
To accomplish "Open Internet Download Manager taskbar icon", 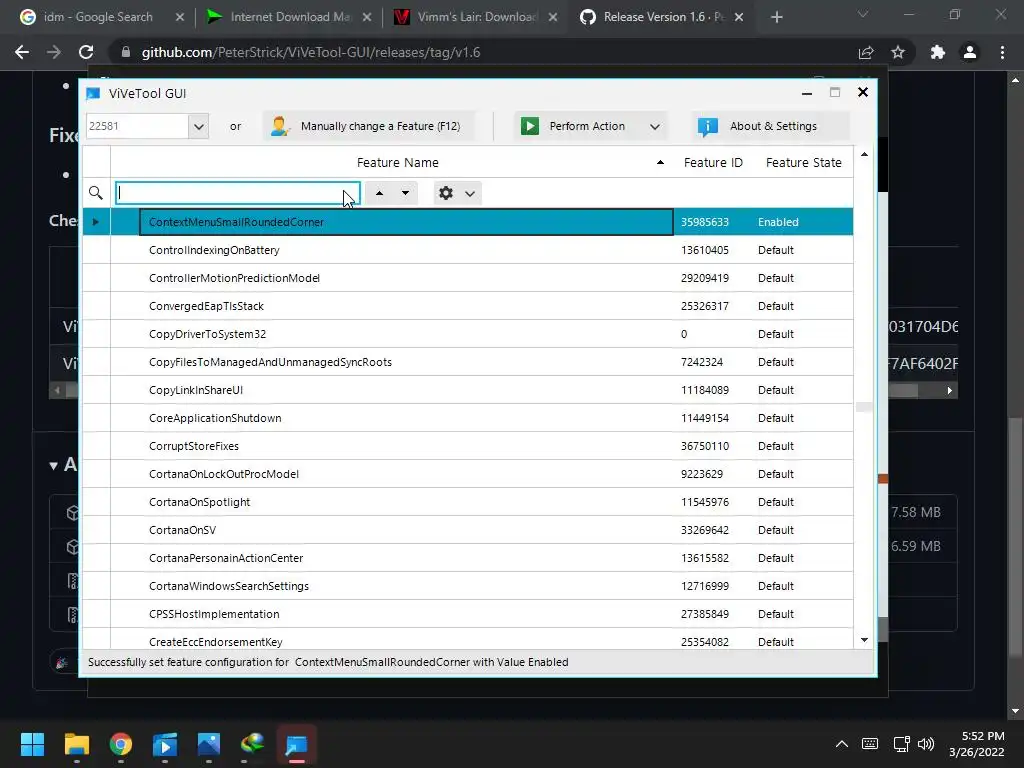I will tap(253, 744).
